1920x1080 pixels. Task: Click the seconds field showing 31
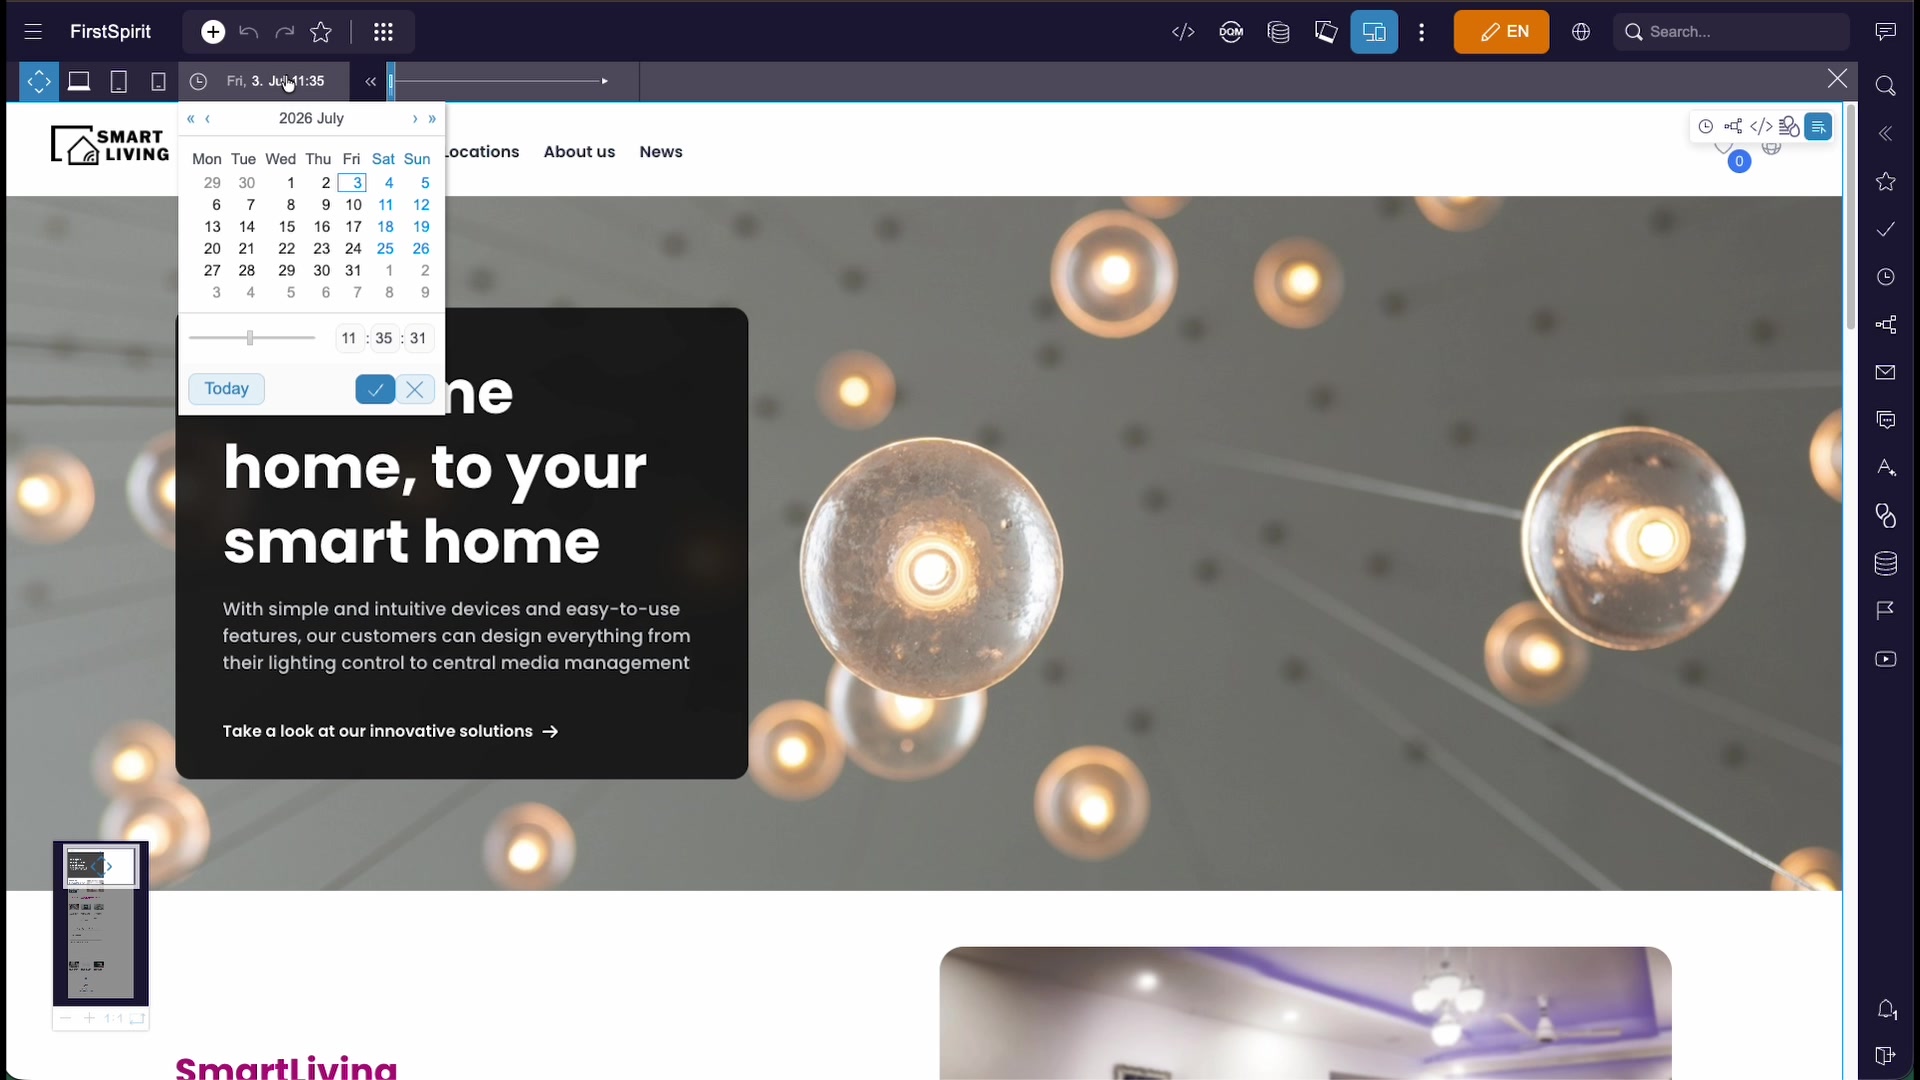[x=418, y=338]
